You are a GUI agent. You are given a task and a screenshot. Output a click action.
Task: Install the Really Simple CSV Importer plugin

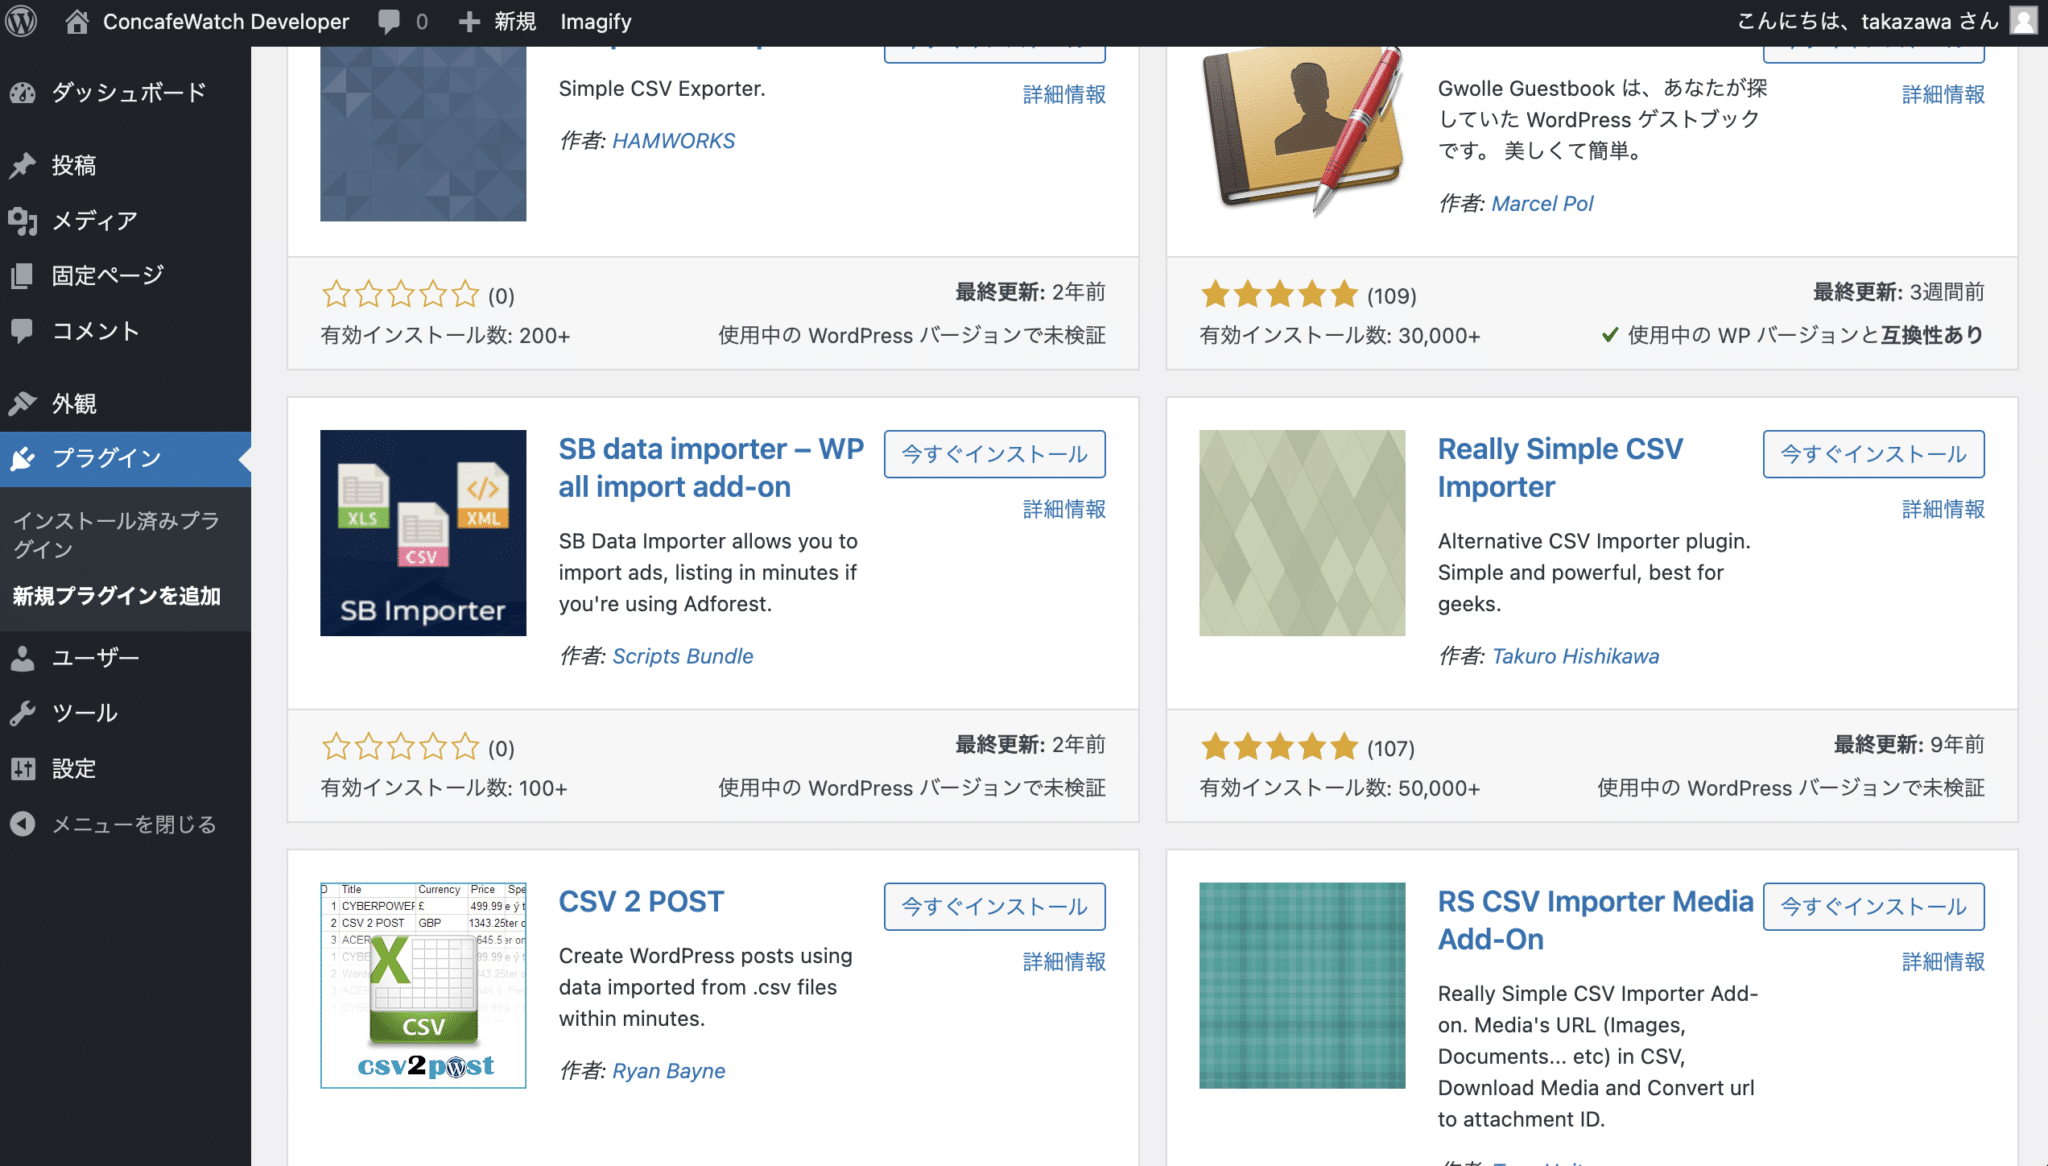pos(1872,454)
